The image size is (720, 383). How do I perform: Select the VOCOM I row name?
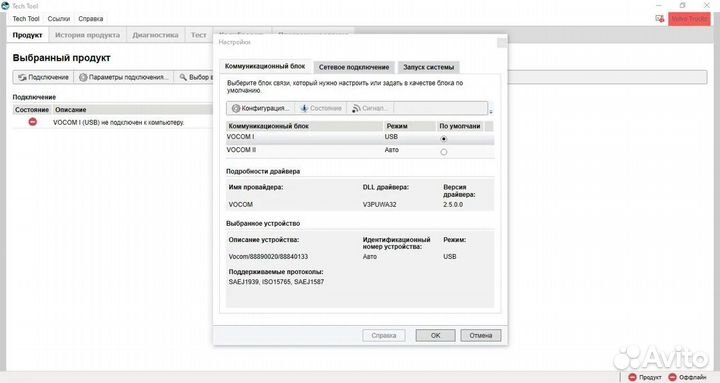pyautogui.click(x=240, y=137)
